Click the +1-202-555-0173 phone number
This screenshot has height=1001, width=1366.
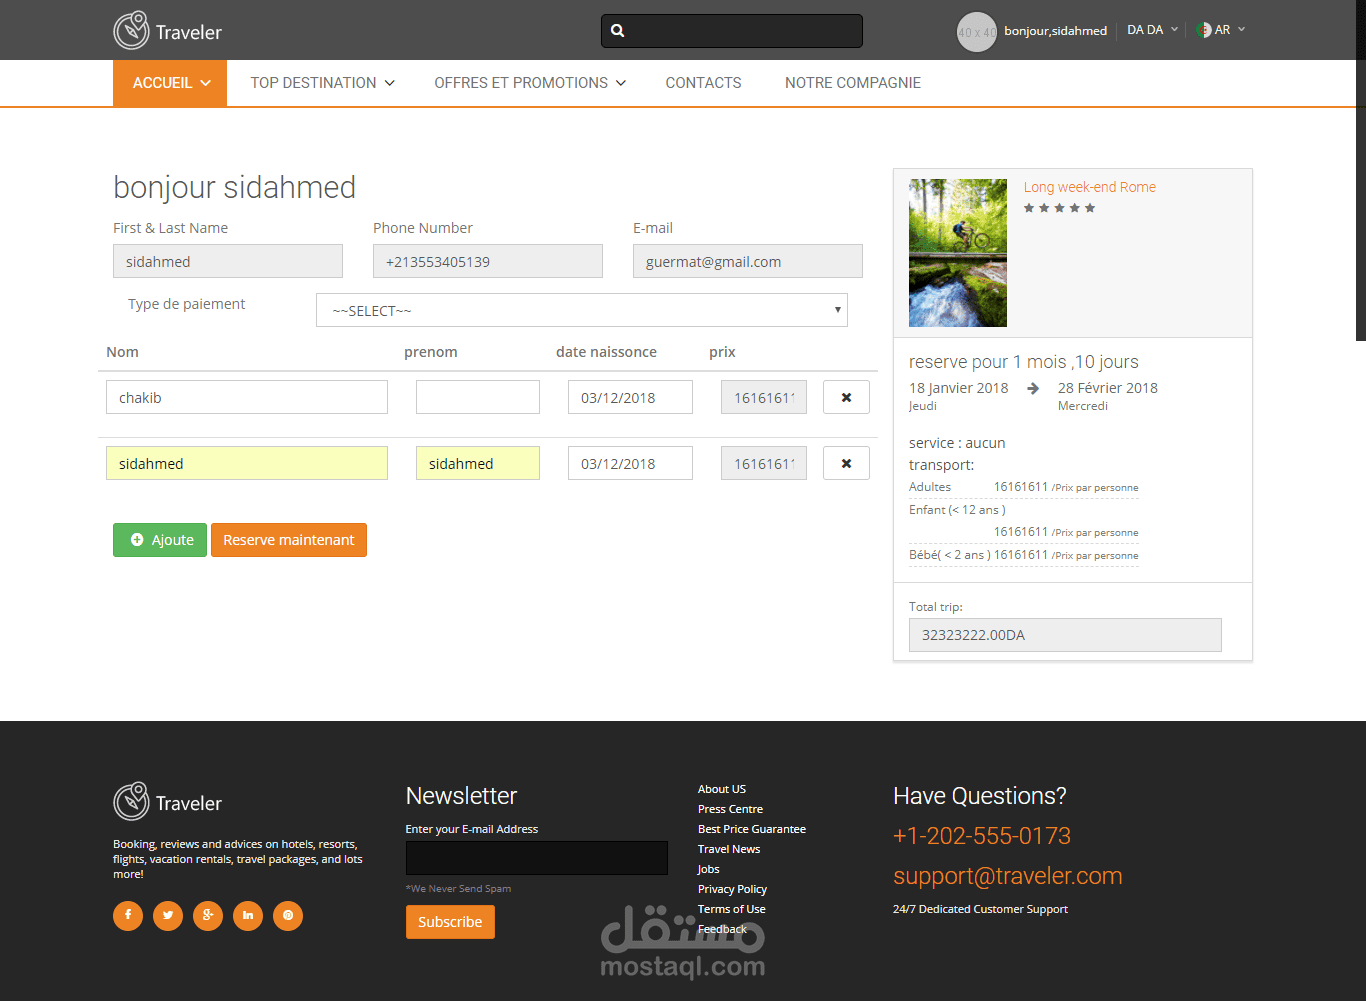982,836
